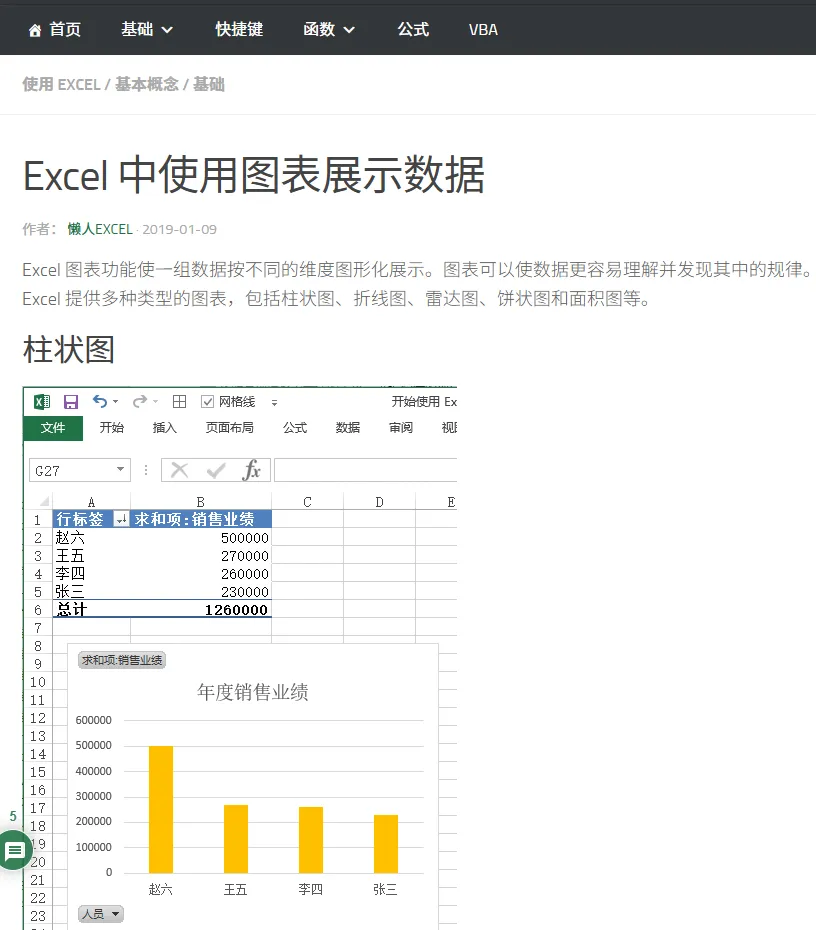Click the formula bar Enter checkmark icon

point(216,471)
